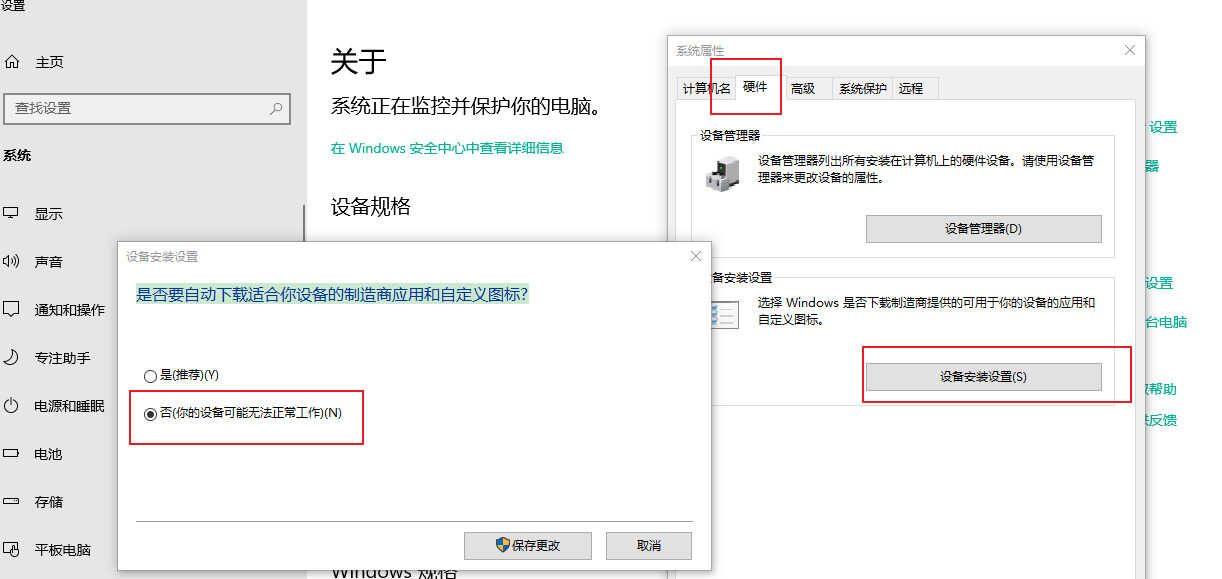Open Focus assist moon icon
The image size is (1222, 579).
[12, 357]
